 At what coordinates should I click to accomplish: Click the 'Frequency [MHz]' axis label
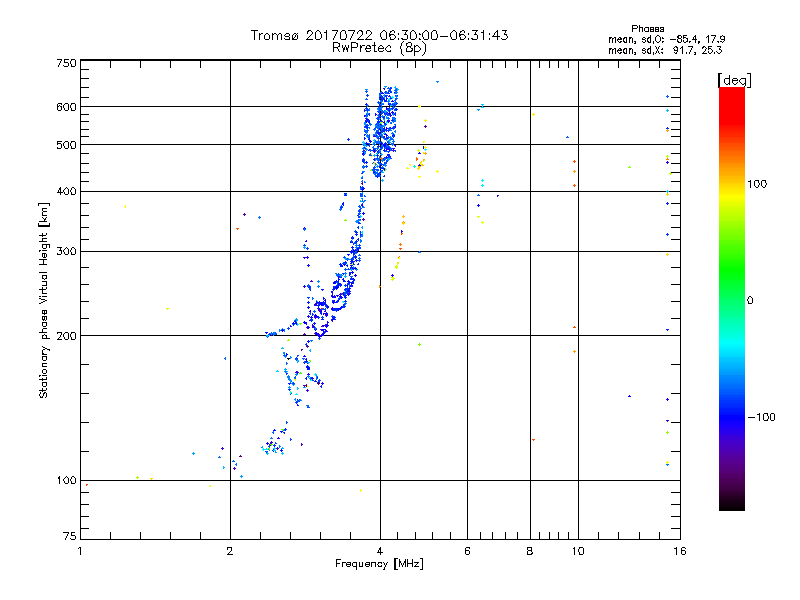tap(379, 564)
